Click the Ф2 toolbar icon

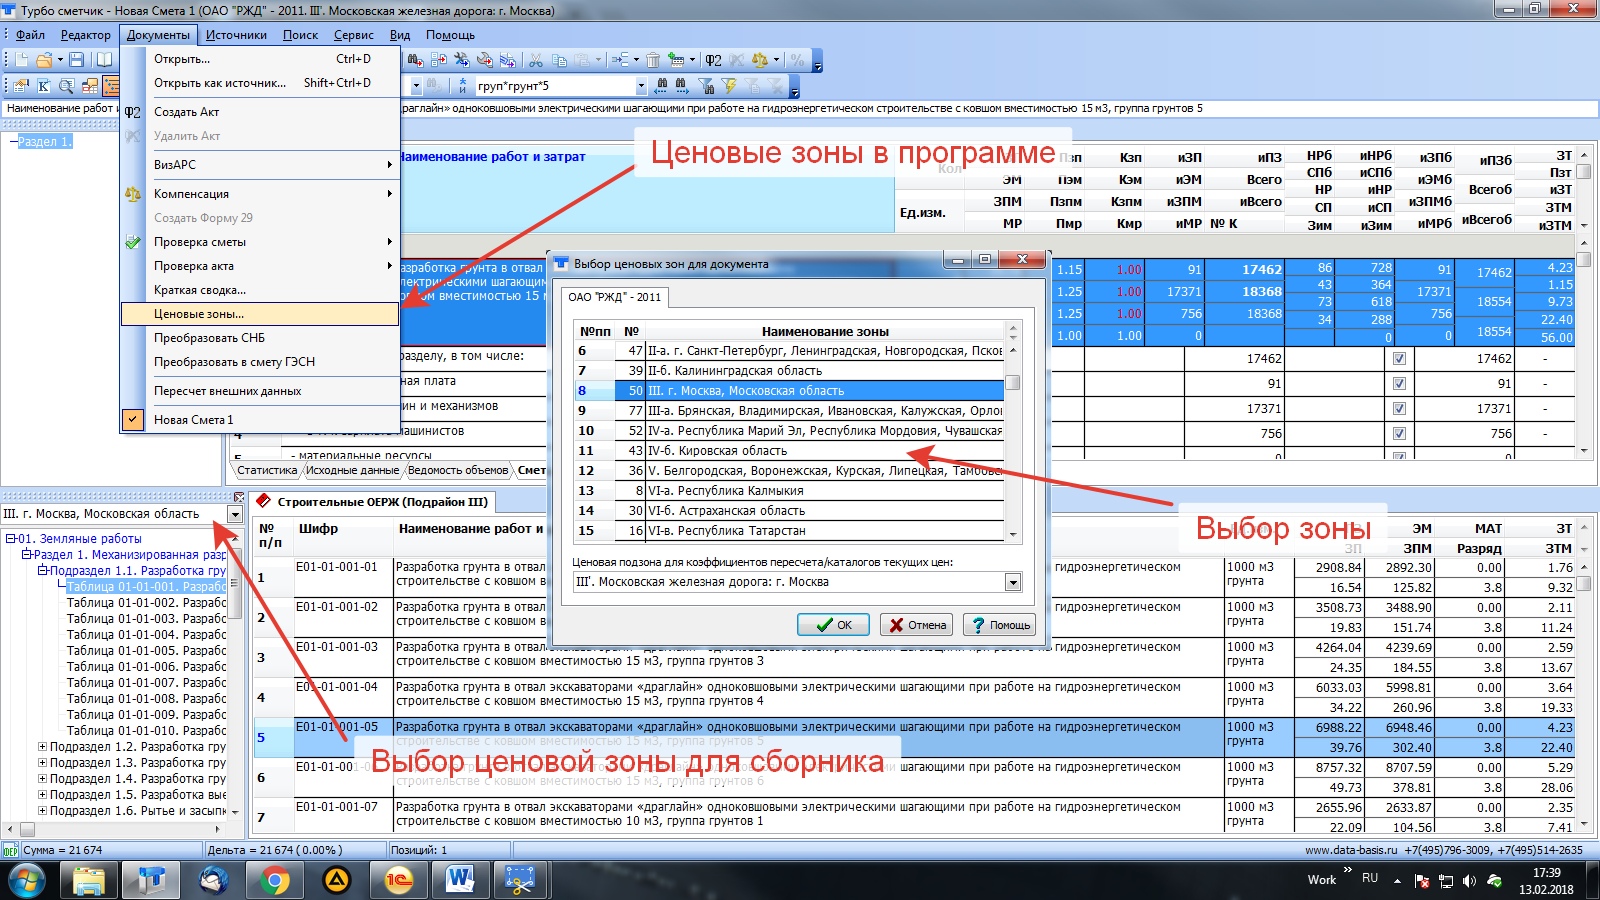click(x=713, y=60)
